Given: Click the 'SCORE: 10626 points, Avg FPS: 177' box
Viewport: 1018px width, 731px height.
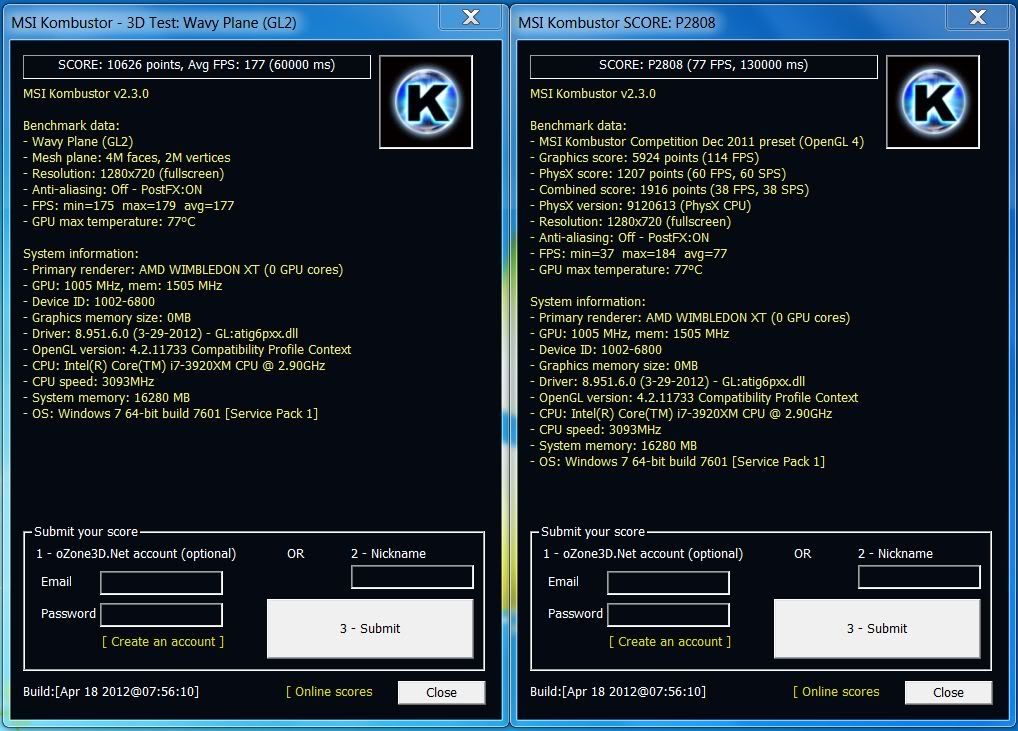Looking at the screenshot, I should click(197, 66).
